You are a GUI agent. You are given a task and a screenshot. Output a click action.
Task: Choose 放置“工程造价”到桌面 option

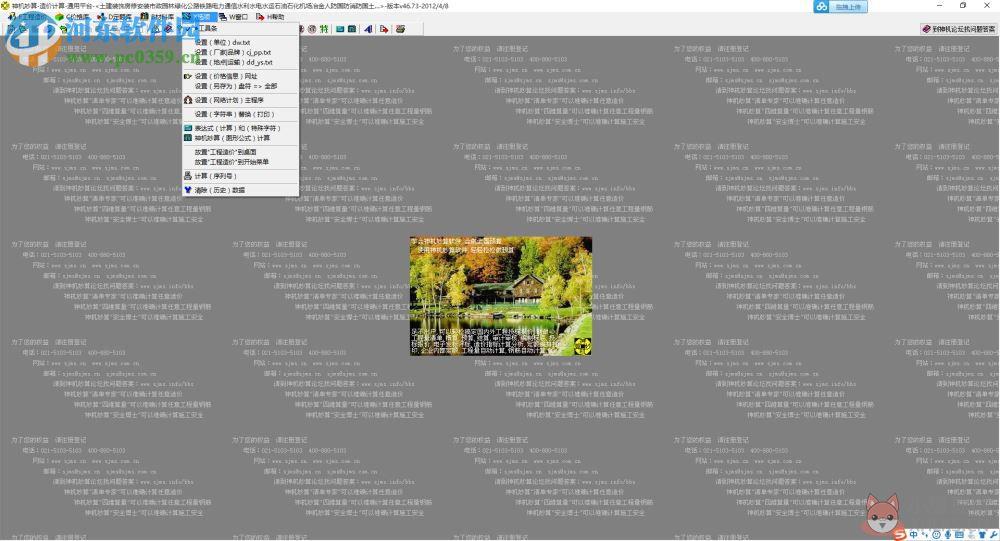(x=240, y=152)
